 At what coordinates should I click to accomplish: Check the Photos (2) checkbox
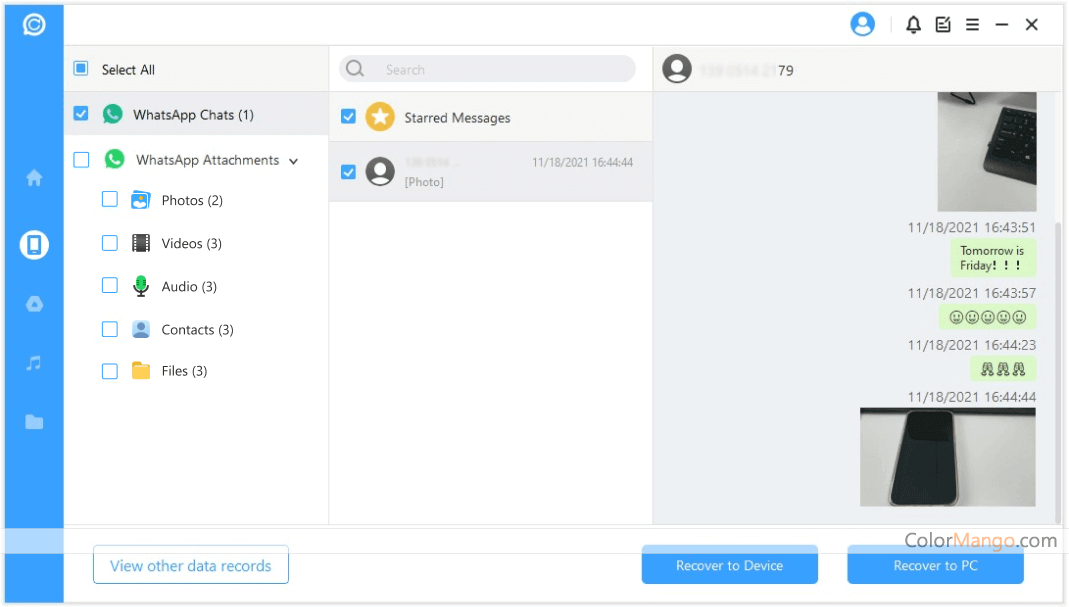click(110, 199)
